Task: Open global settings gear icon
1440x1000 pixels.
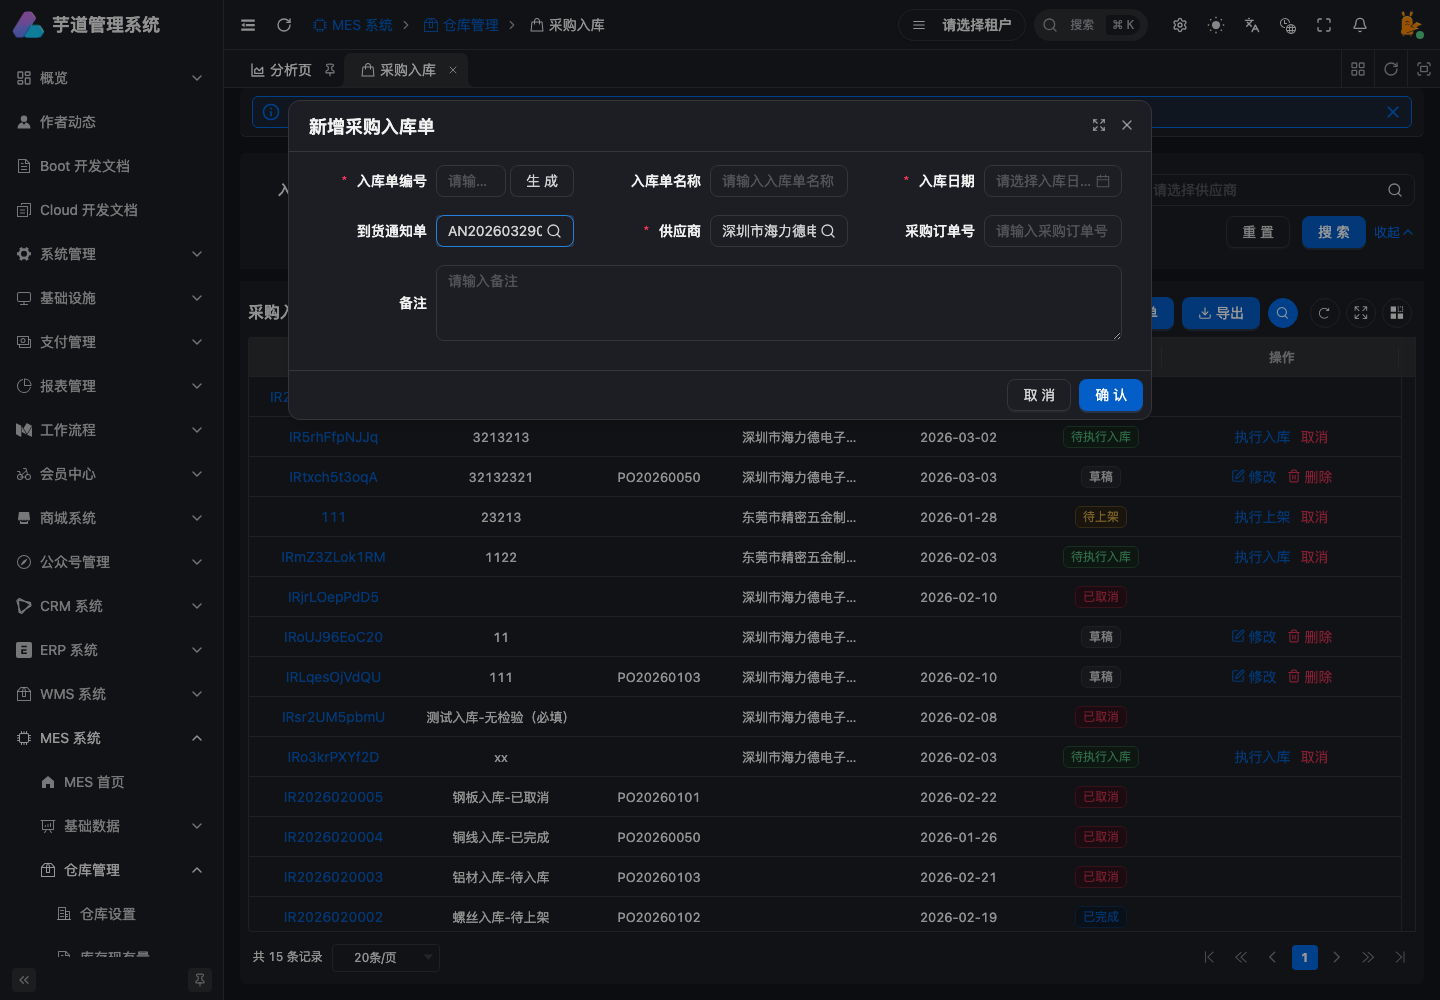Action: [1180, 25]
